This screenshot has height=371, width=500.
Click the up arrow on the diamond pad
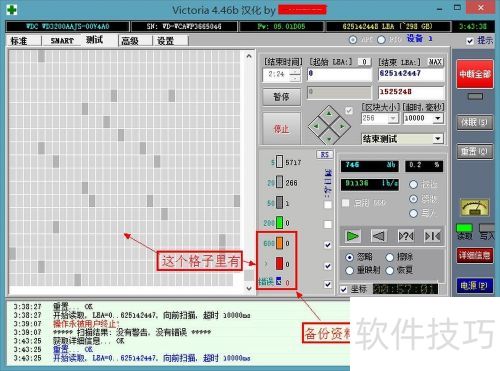pos(329,114)
